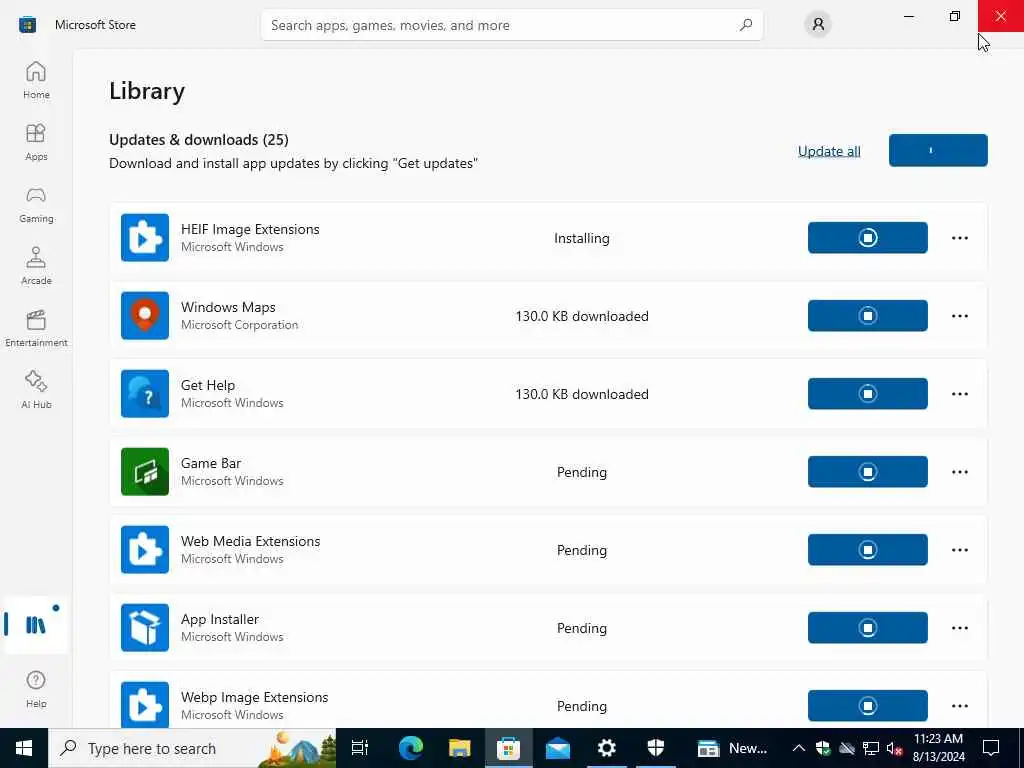Screen dimensions: 1024x768
Task: Click the App Installer app icon
Action: tap(145, 628)
